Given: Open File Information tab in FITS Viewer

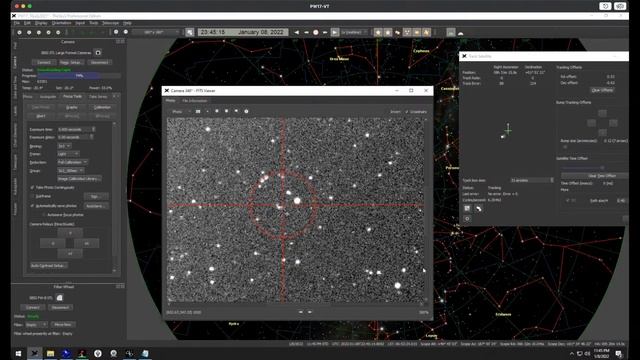Looking at the screenshot, I should point(194,101).
